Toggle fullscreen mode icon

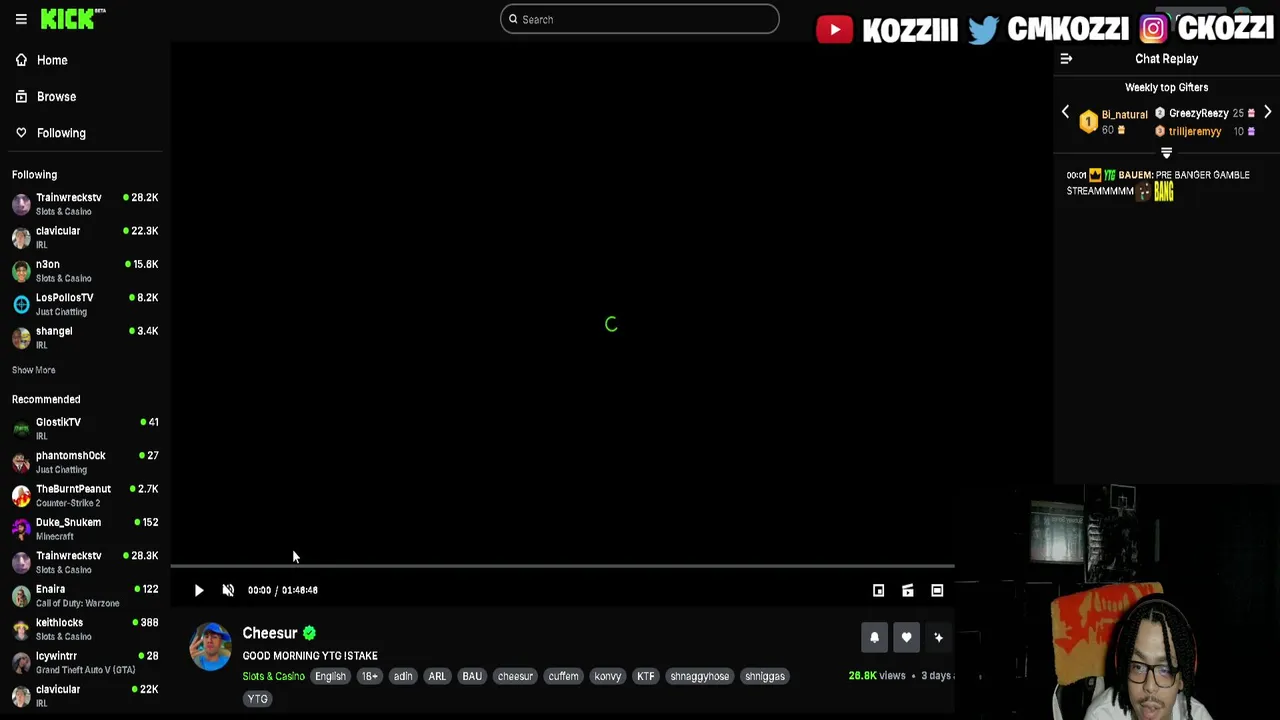[937, 590]
